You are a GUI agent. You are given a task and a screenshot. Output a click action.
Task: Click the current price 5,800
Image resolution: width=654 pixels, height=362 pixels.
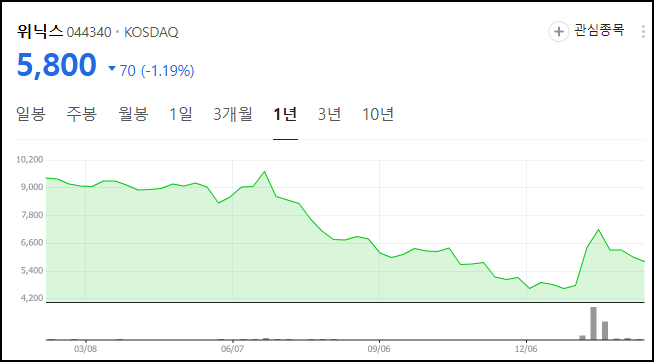tap(56, 66)
